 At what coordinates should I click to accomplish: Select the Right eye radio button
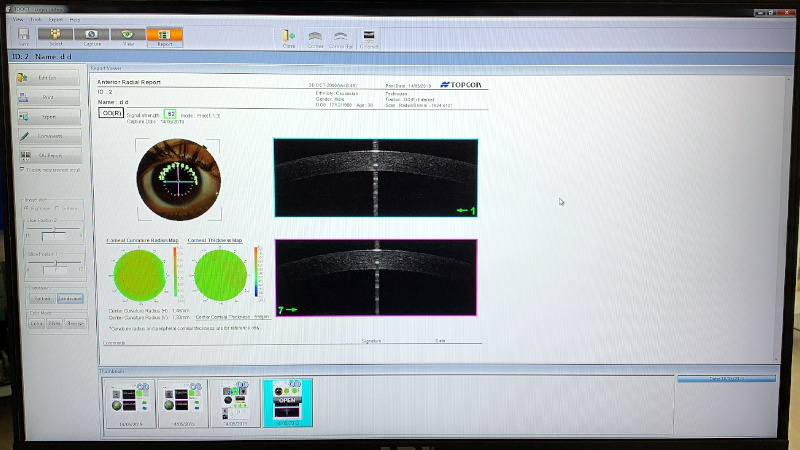[28, 208]
